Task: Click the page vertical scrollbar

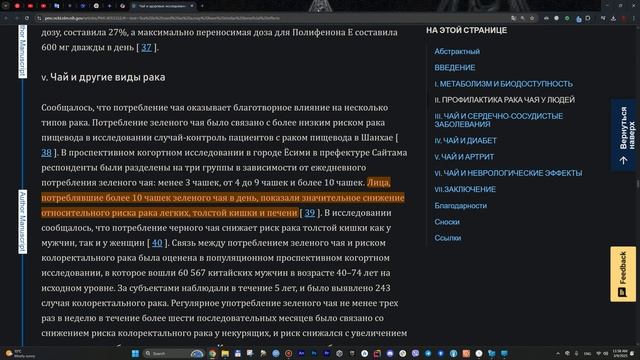Action: 638,184
